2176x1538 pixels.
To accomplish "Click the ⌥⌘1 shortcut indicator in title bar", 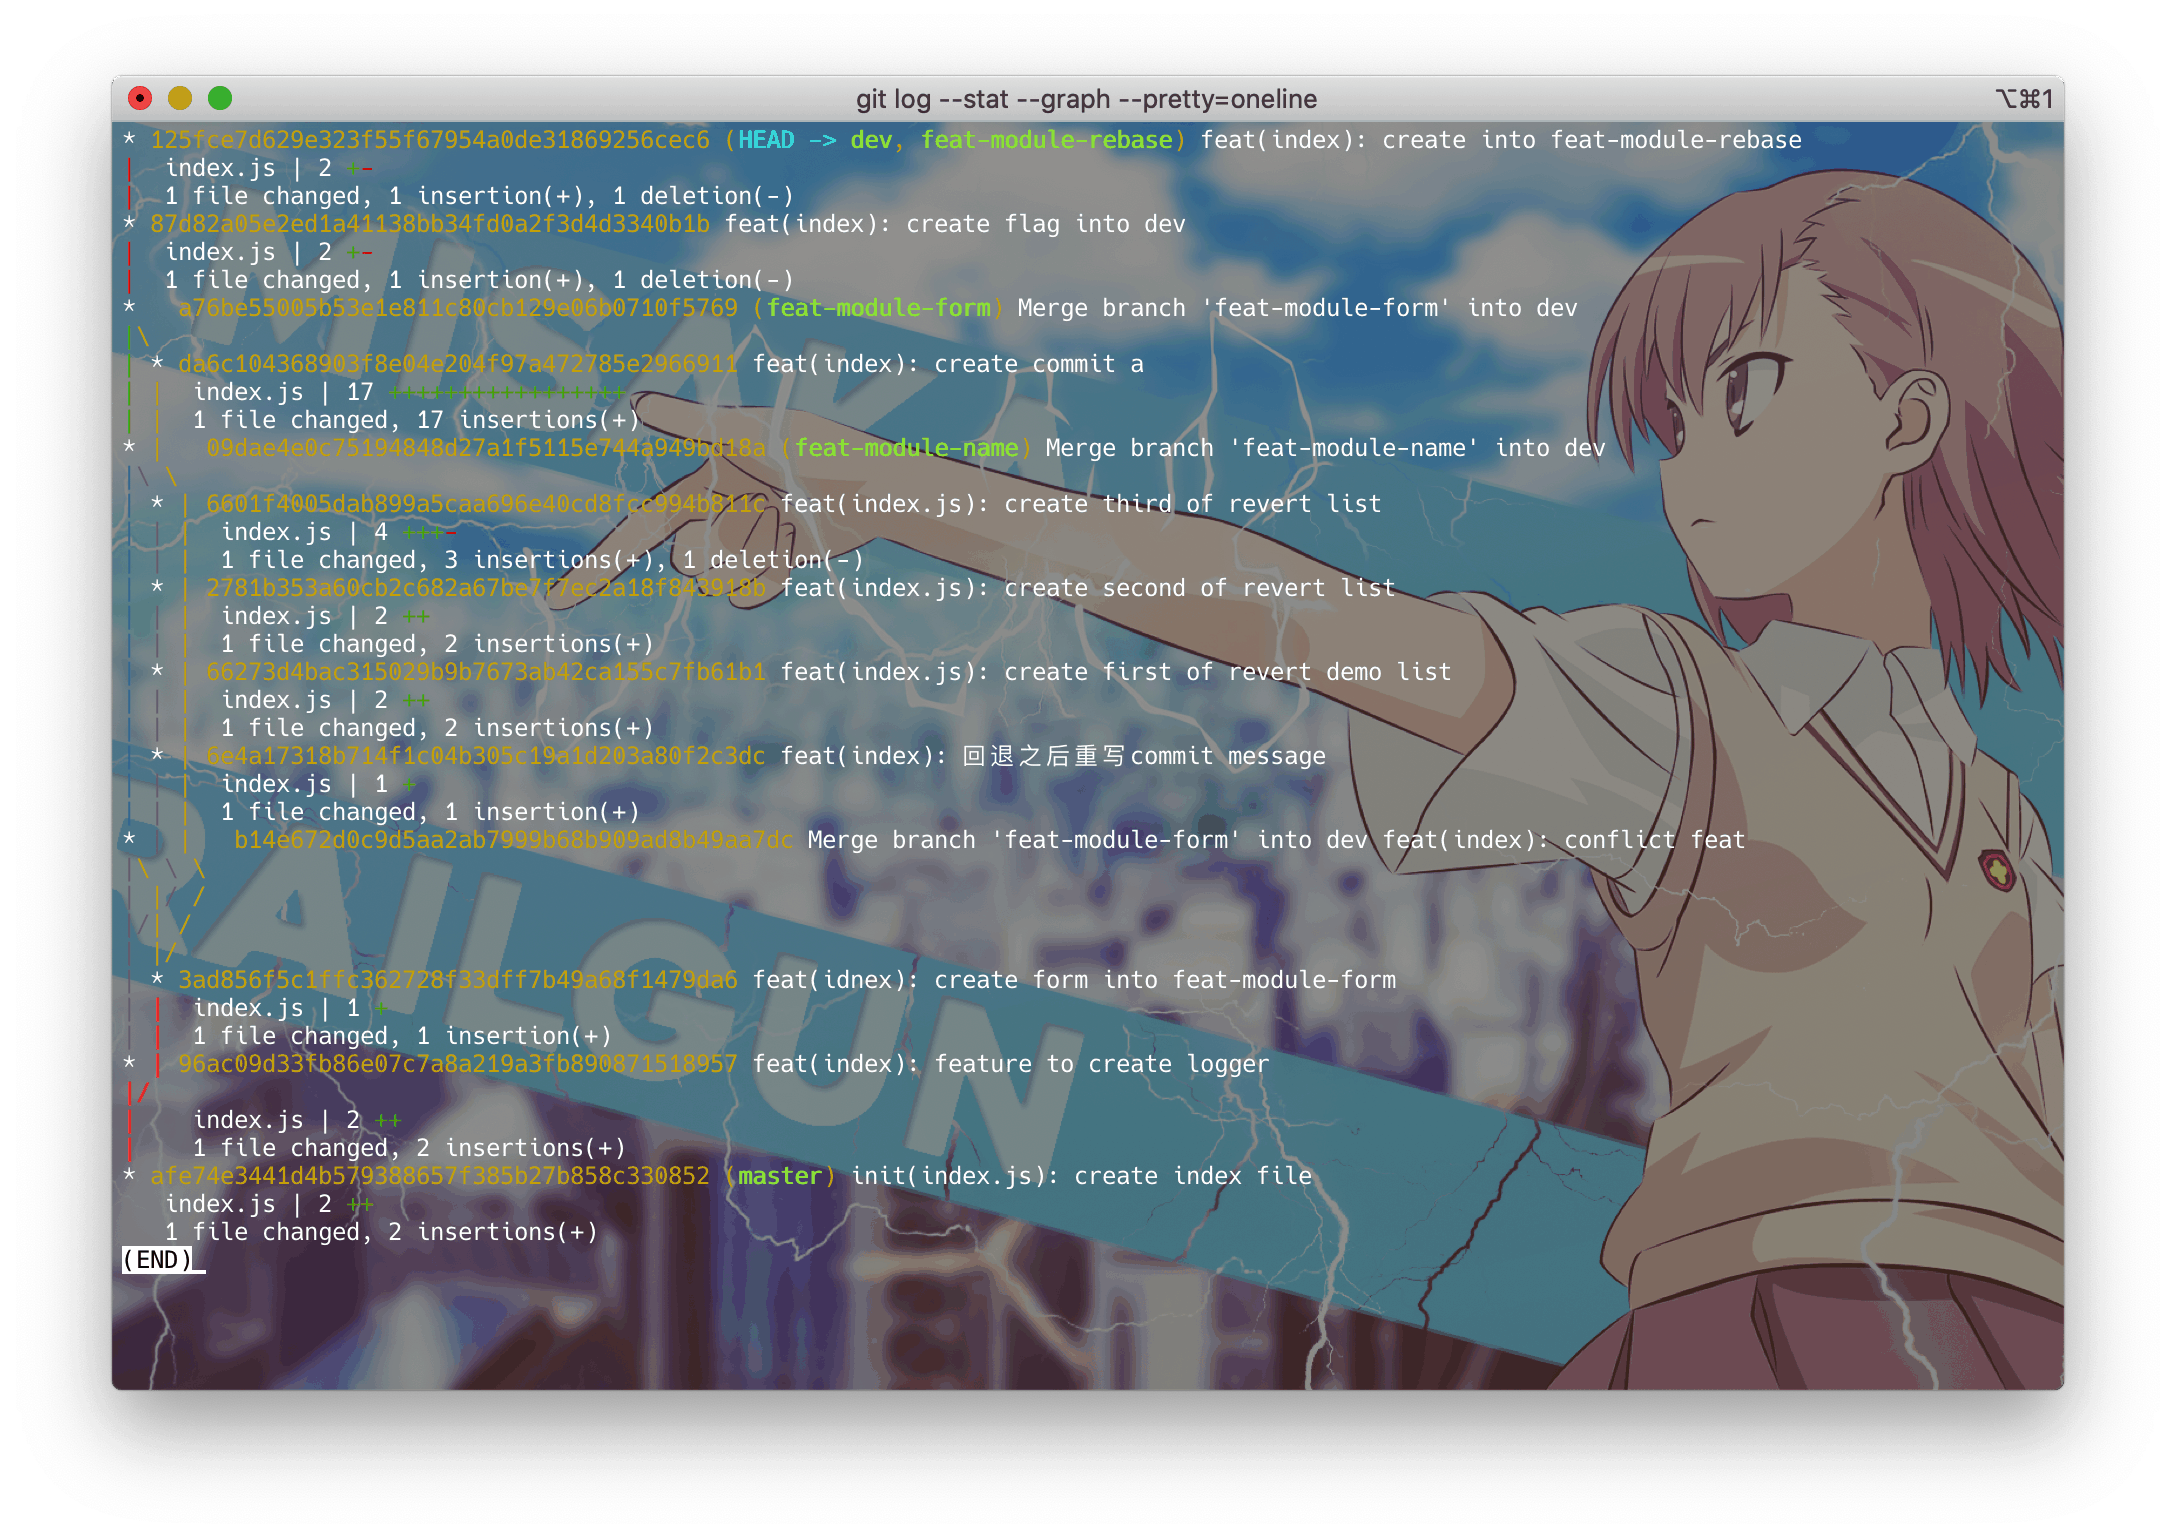I will (x=2024, y=99).
